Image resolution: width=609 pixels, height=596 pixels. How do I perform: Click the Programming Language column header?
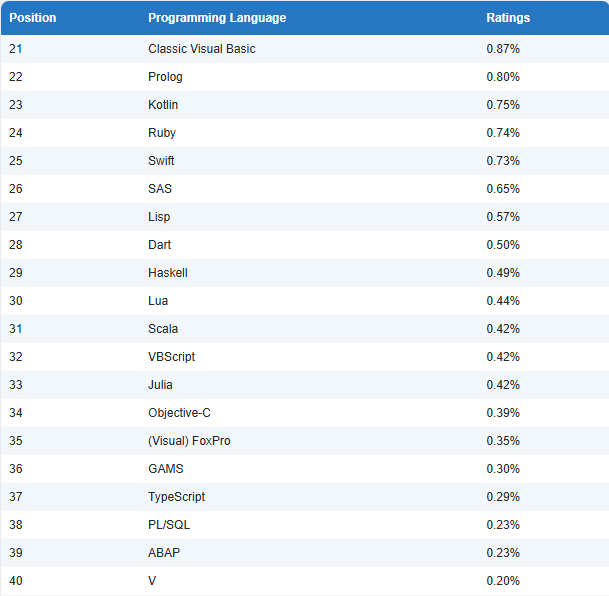217,18
